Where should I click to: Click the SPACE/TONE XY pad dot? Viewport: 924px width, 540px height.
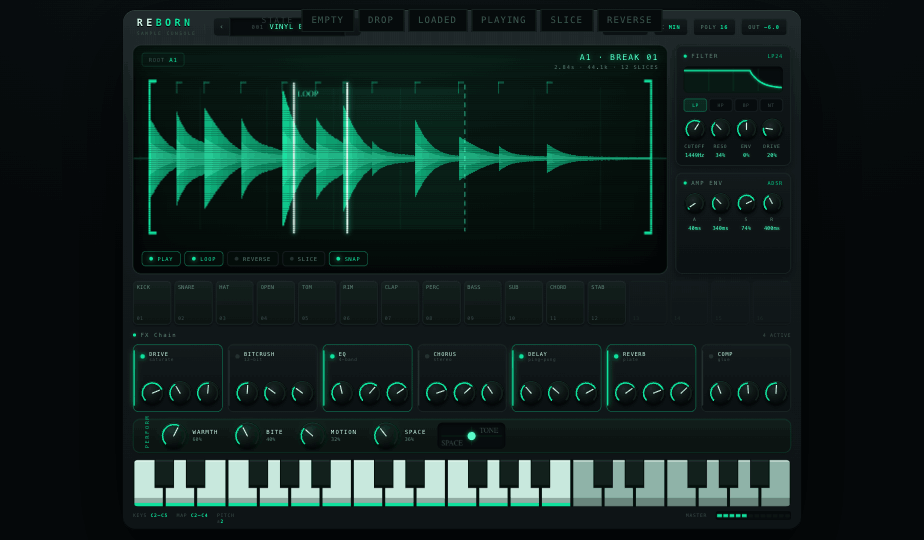click(471, 436)
